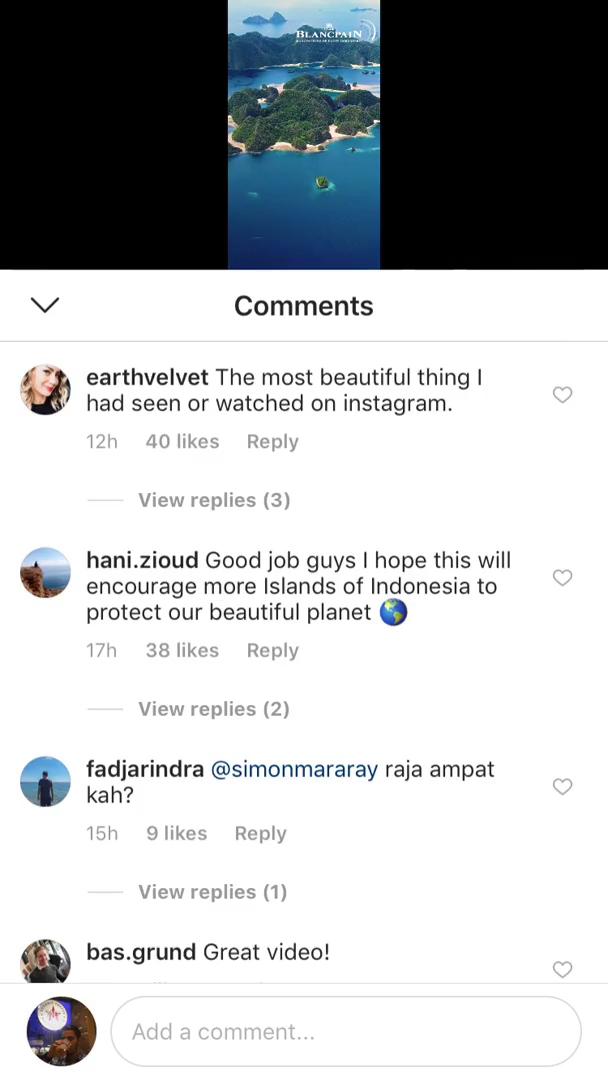Show the 2 replies to hani.zioud
Viewport: 608px width, 1080px height.
pos(213,708)
